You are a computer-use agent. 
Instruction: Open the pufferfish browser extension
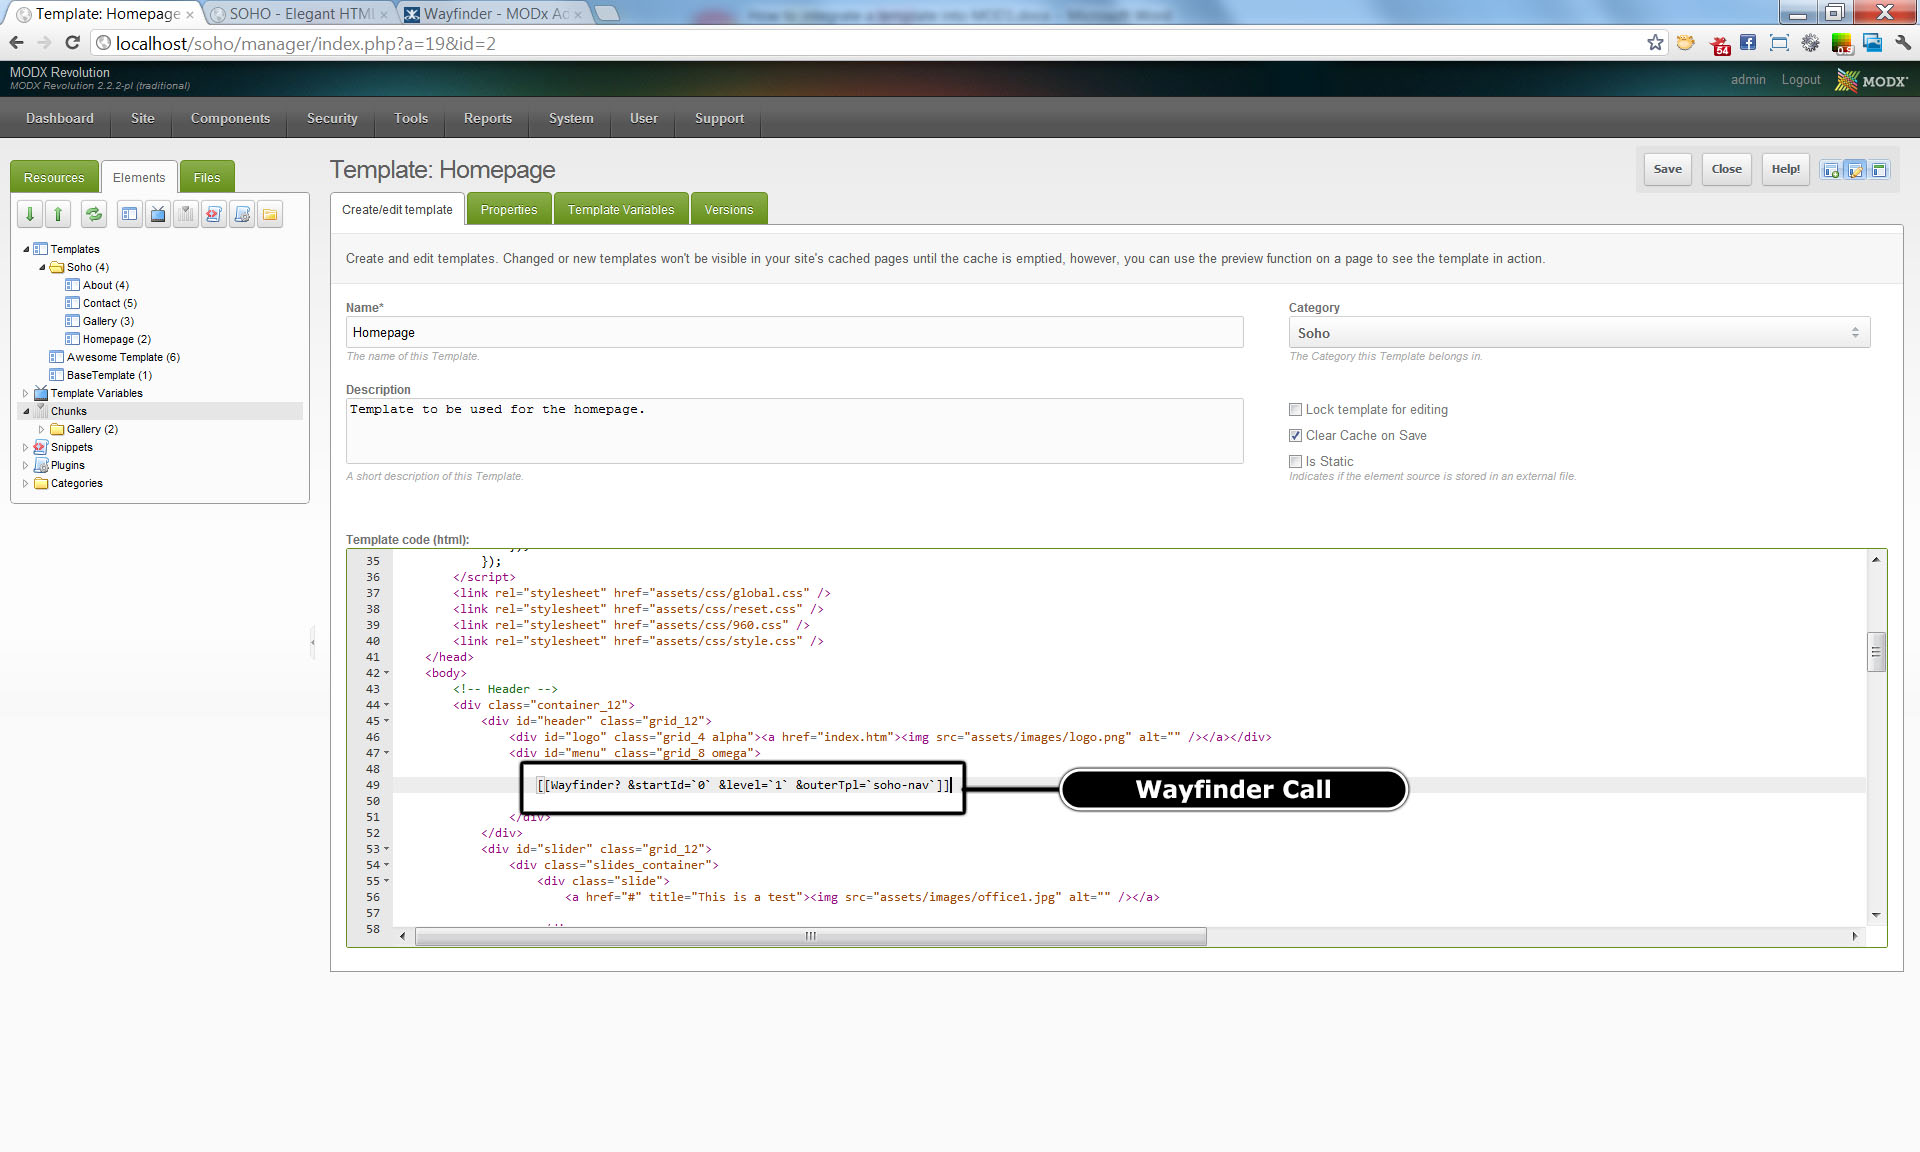point(1686,43)
